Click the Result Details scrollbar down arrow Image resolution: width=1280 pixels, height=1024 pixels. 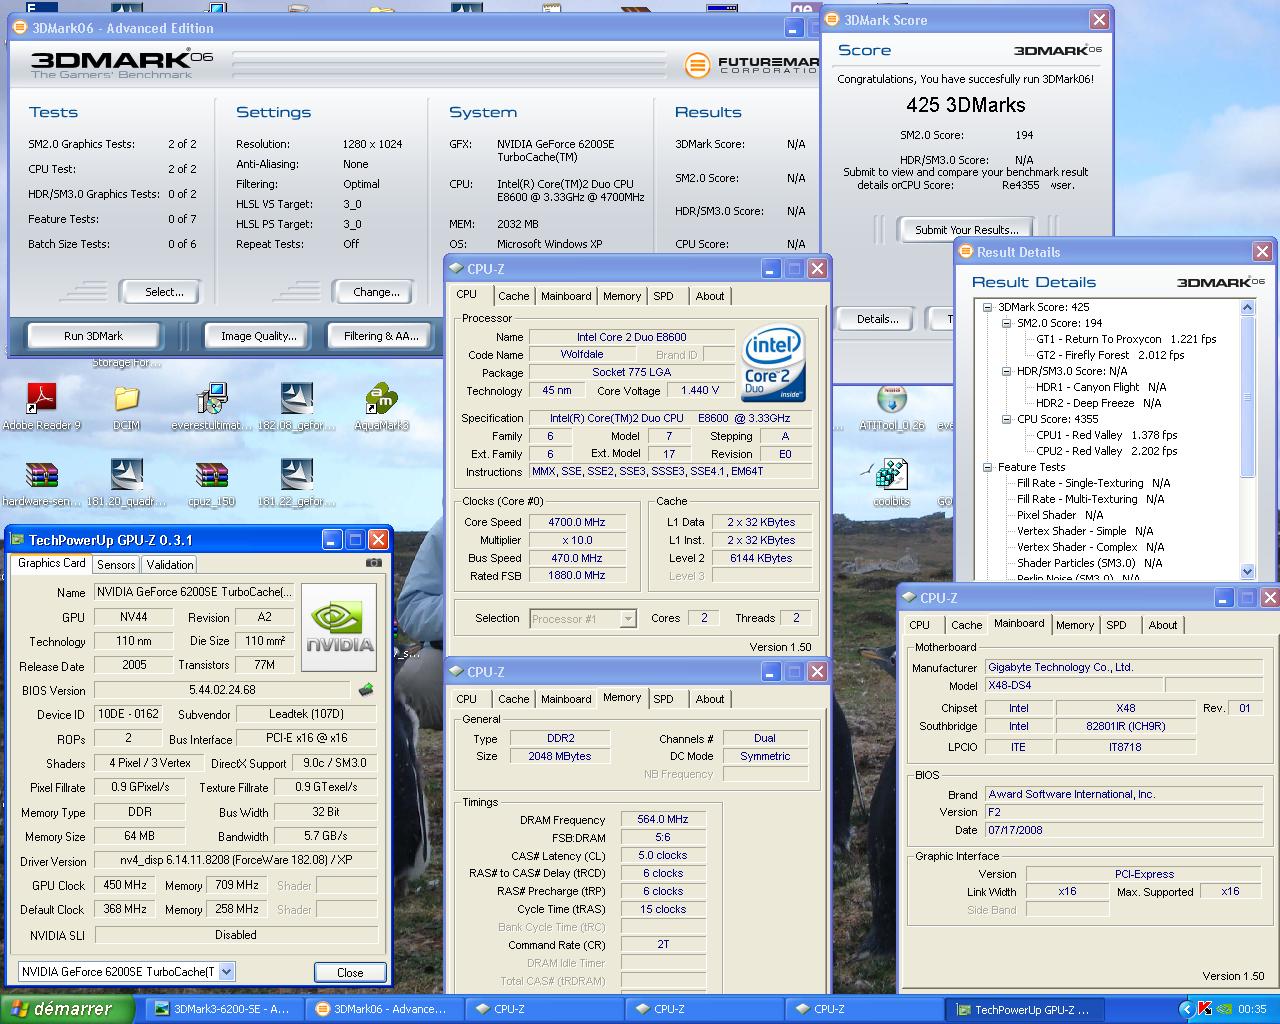click(1248, 572)
